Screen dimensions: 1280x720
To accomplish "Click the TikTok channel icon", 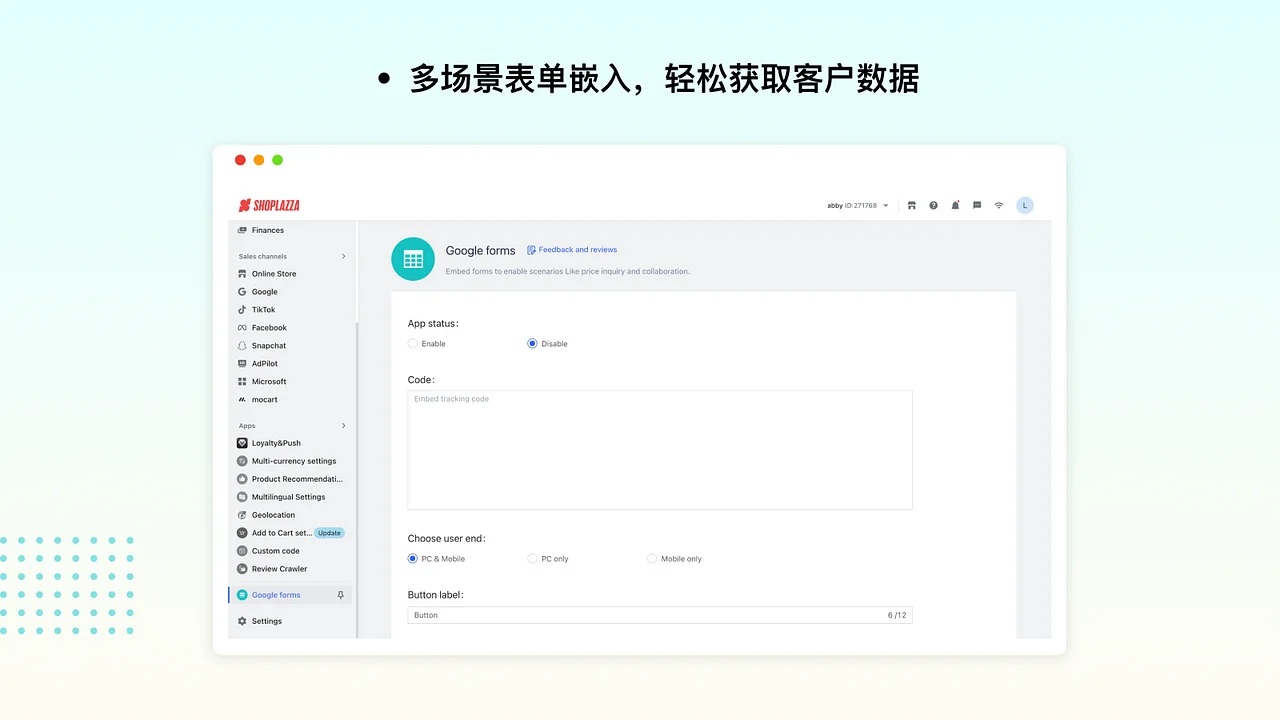I will point(242,310).
